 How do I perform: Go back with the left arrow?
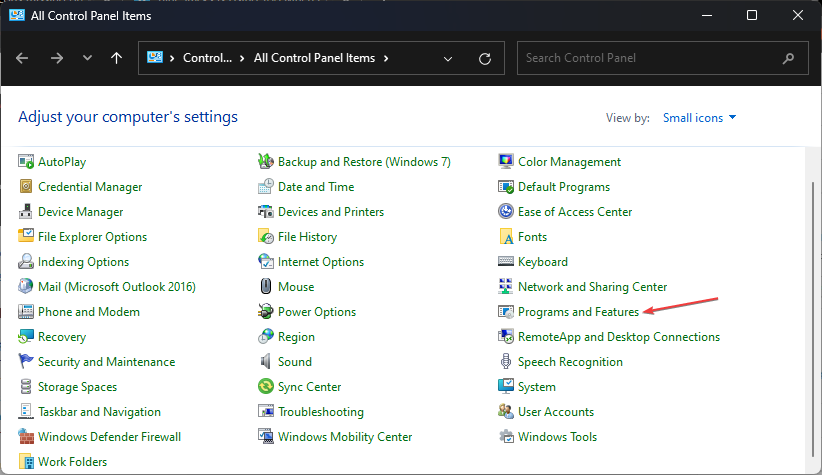pyautogui.click(x=22, y=58)
